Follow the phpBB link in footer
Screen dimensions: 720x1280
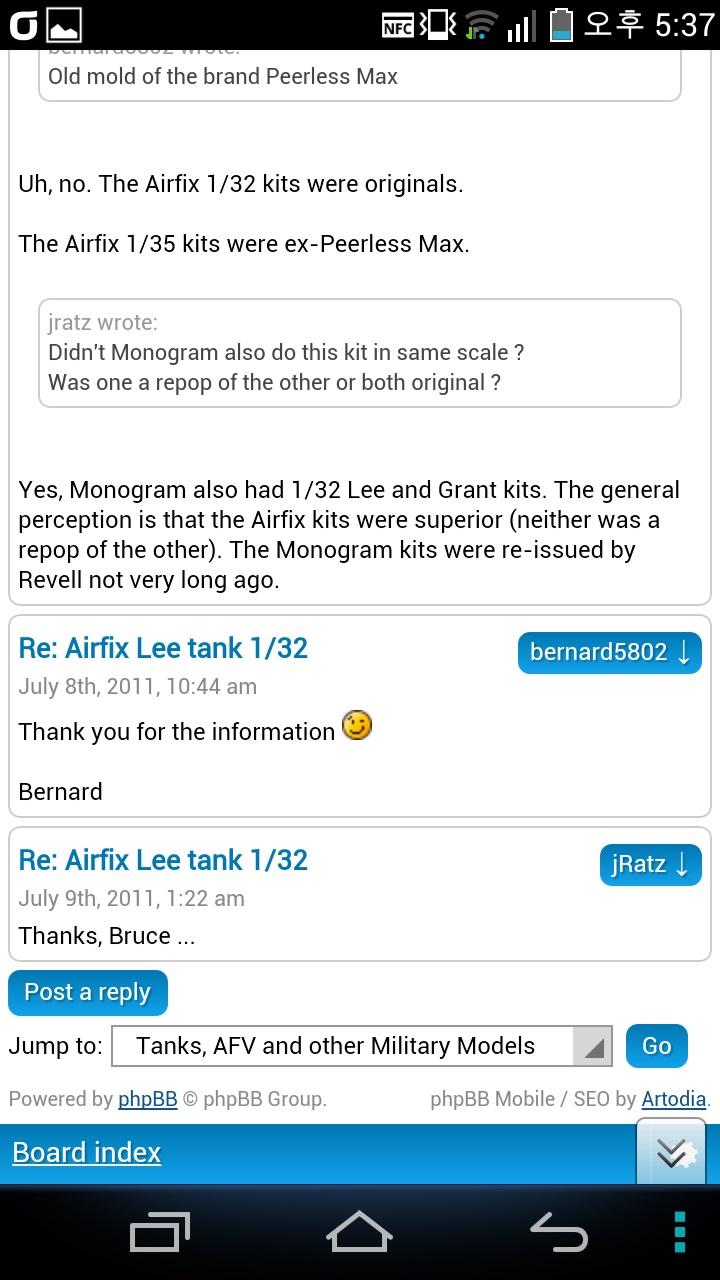pos(147,1099)
